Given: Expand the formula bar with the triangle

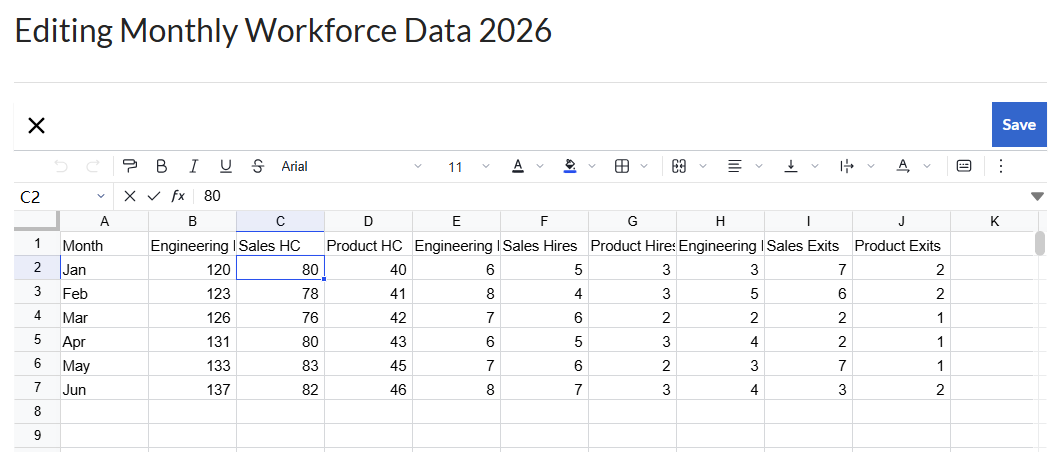Looking at the screenshot, I should coord(1037,197).
